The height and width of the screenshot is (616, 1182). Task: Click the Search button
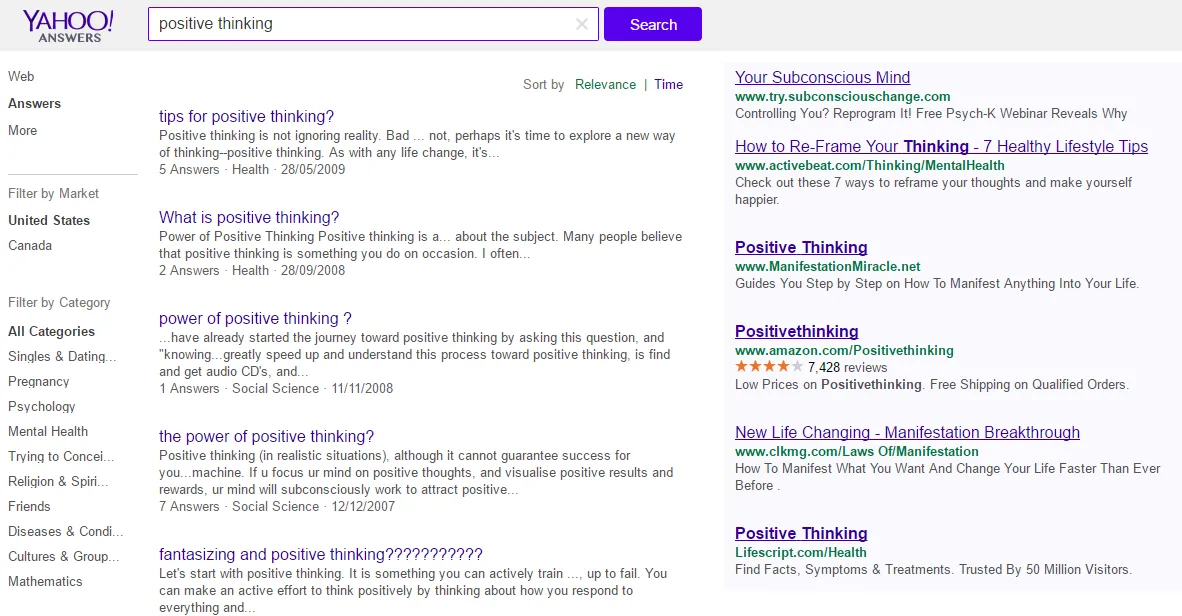(x=653, y=24)
